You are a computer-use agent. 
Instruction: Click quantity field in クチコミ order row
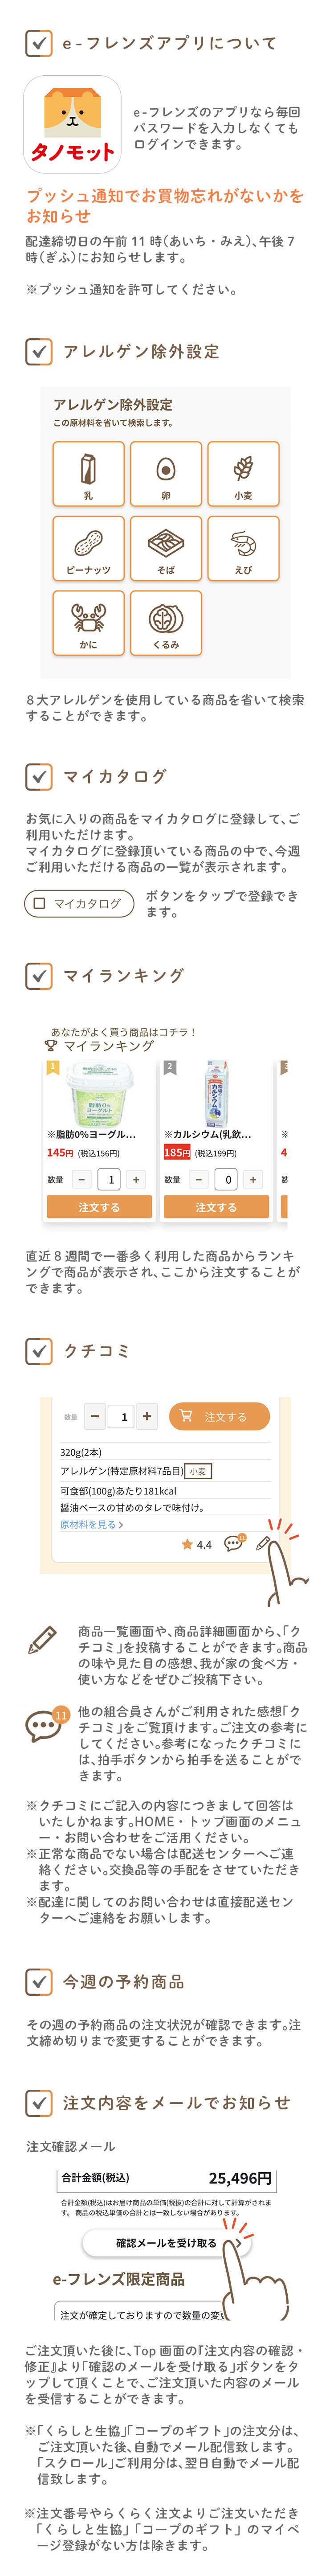pos(123,1416)
